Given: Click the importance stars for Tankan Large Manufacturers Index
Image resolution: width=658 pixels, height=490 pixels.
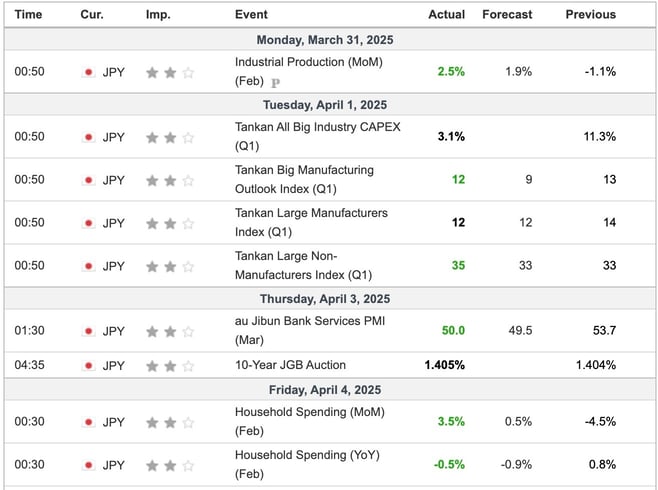Looking at the screenshot, I should pos(170,223).
